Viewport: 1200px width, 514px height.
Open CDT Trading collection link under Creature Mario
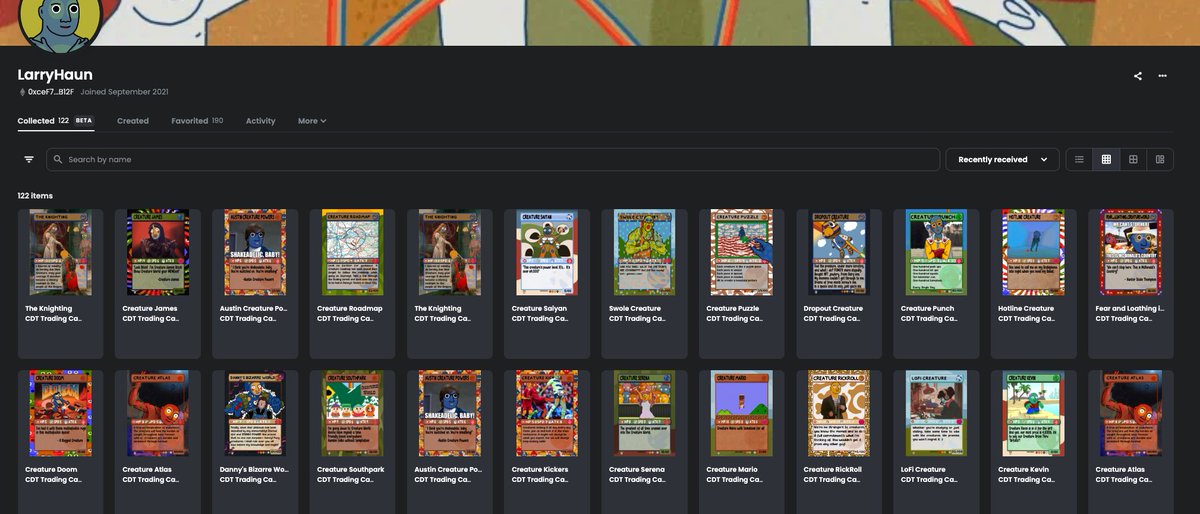pyautogui.click(x=735, y=480)
